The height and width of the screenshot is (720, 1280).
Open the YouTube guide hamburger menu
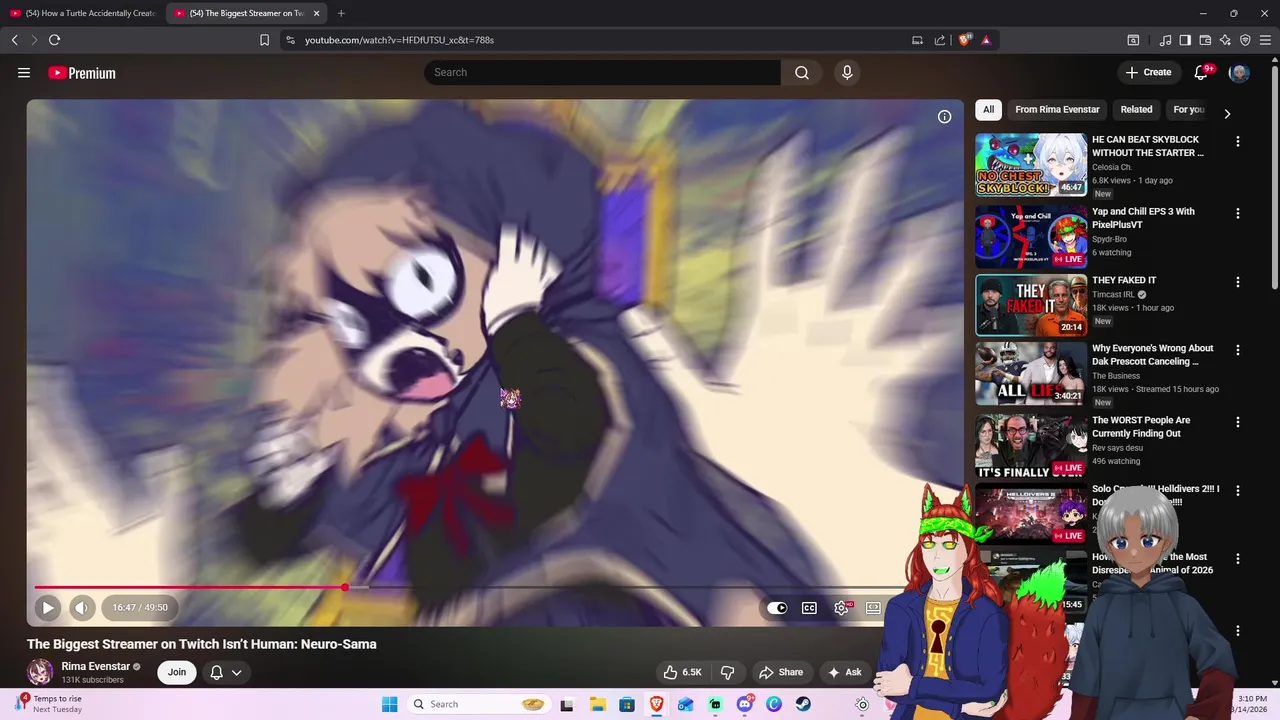point(24,72)
